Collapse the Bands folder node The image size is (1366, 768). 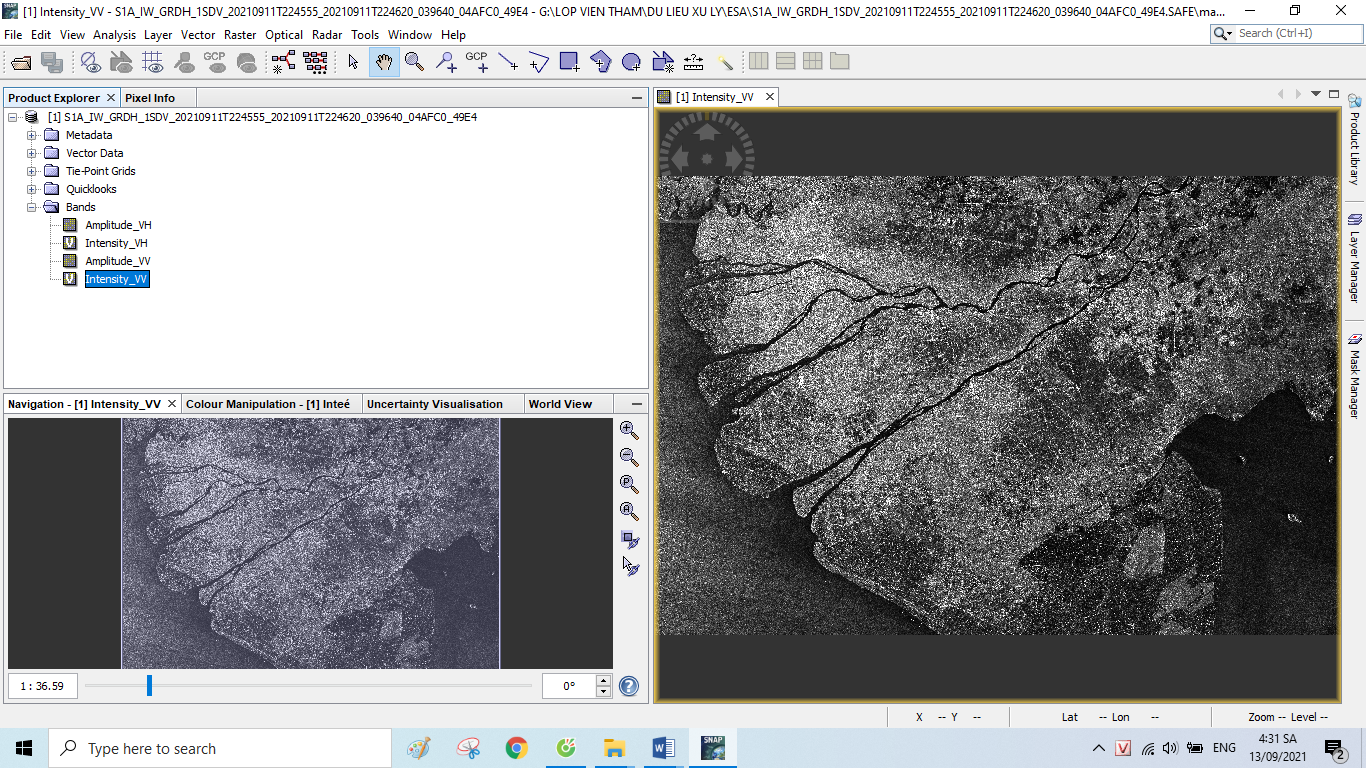[31, 207]
